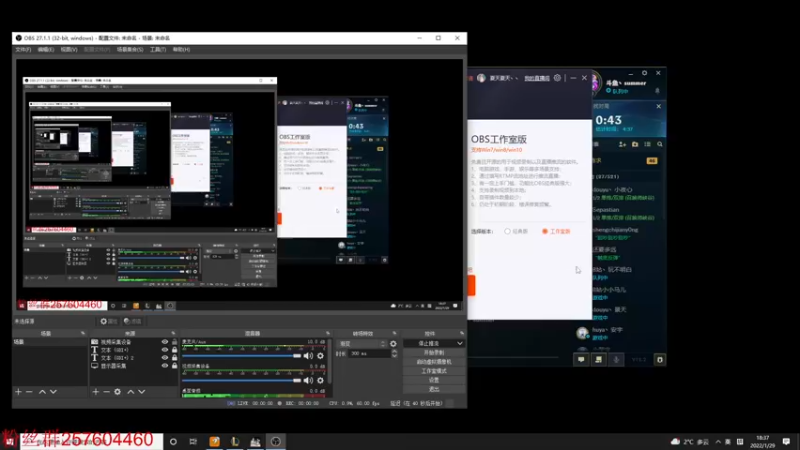Open the 场景集合(S) menu in OBS
This screenshot has width=800, height=450.
130,49
